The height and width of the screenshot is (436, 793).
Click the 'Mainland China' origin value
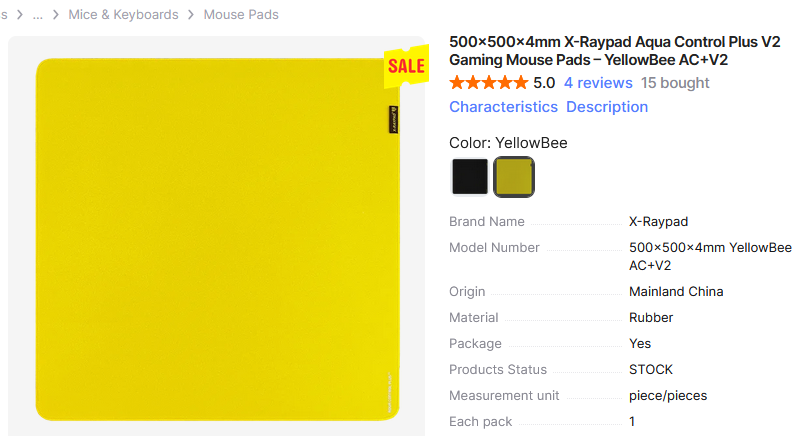tap(676, 291)
